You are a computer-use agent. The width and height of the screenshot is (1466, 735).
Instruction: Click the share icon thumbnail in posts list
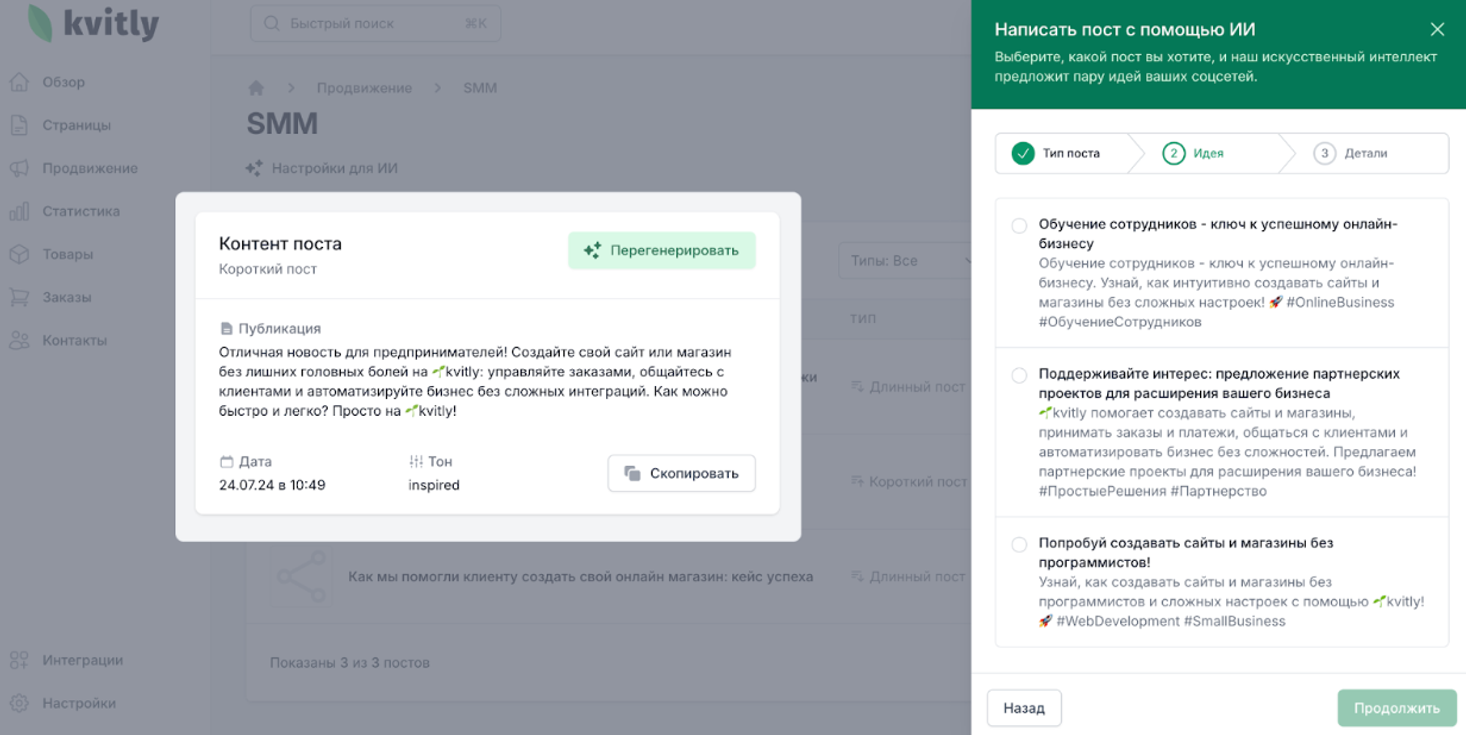point(301,576)
